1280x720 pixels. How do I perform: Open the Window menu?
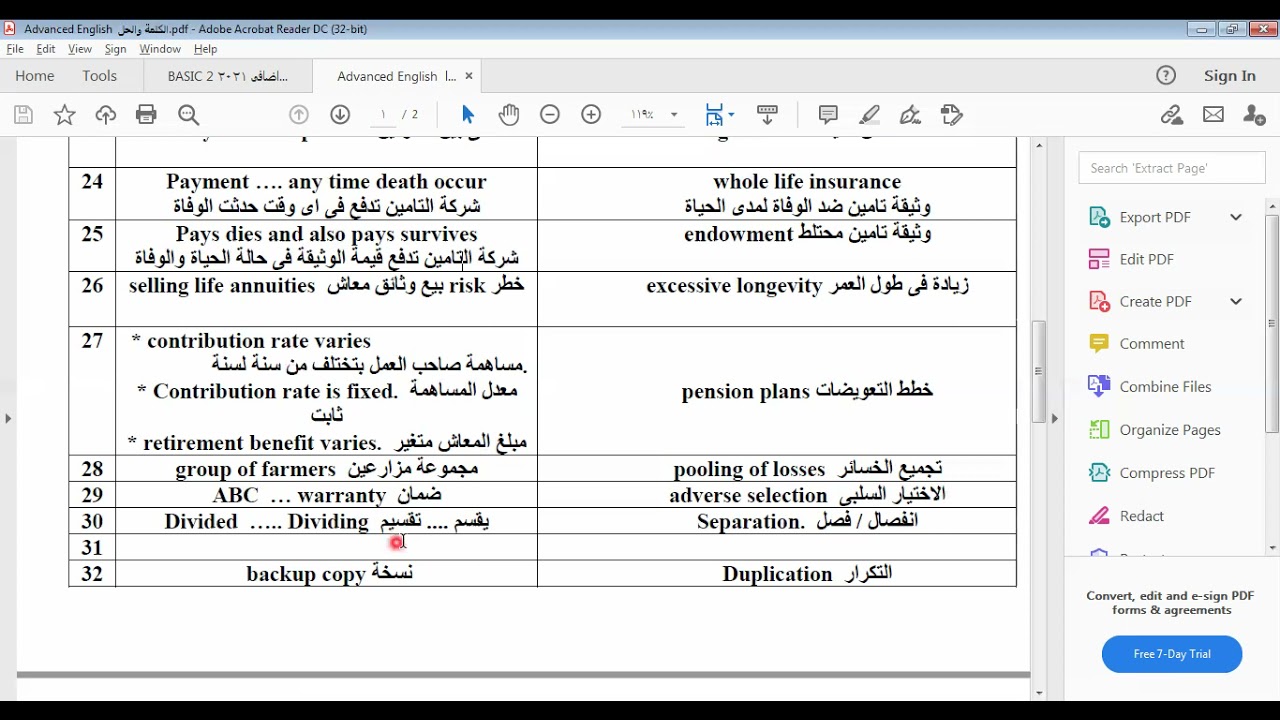click(x=160, y=49)
